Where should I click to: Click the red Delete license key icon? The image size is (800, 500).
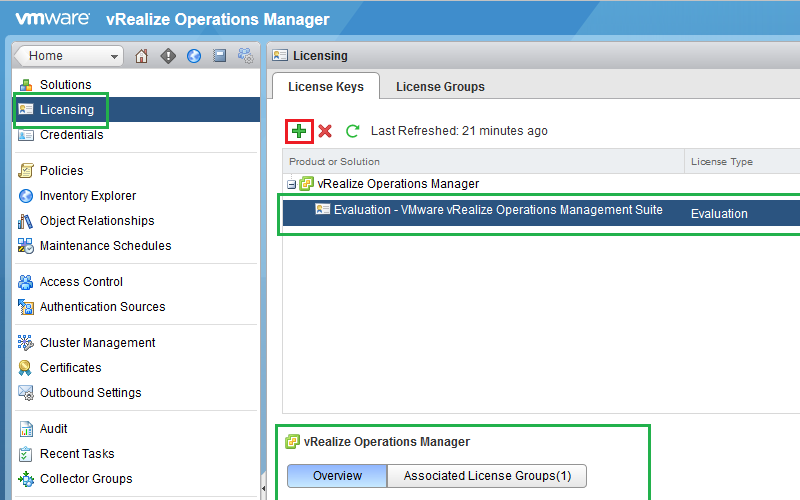[x=325, y=131]
